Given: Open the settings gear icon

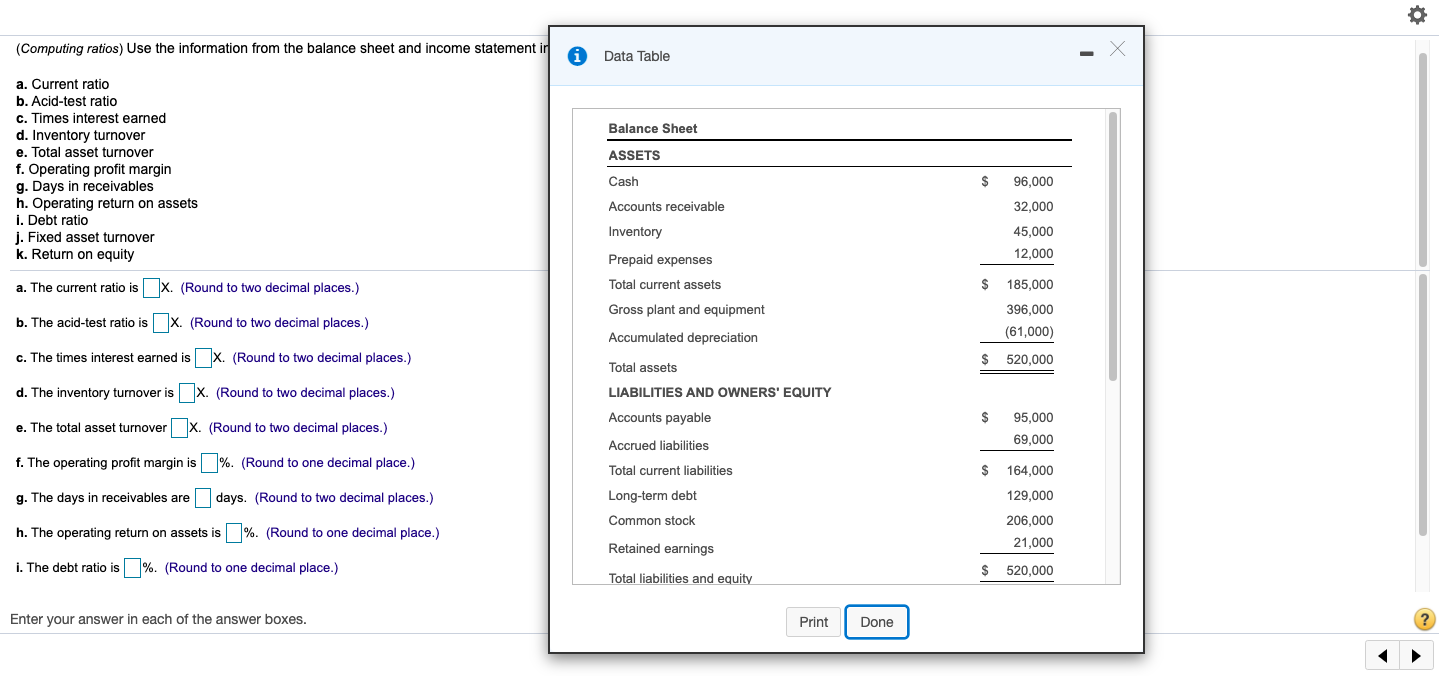Looking at the screenshot, I should point(1417,15).
